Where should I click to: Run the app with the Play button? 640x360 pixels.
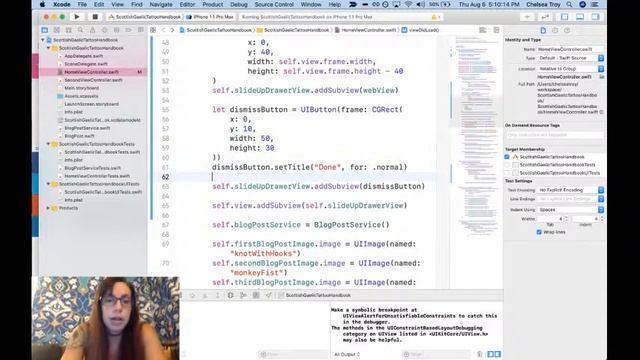pyautogui.click(x=77, y=17)
